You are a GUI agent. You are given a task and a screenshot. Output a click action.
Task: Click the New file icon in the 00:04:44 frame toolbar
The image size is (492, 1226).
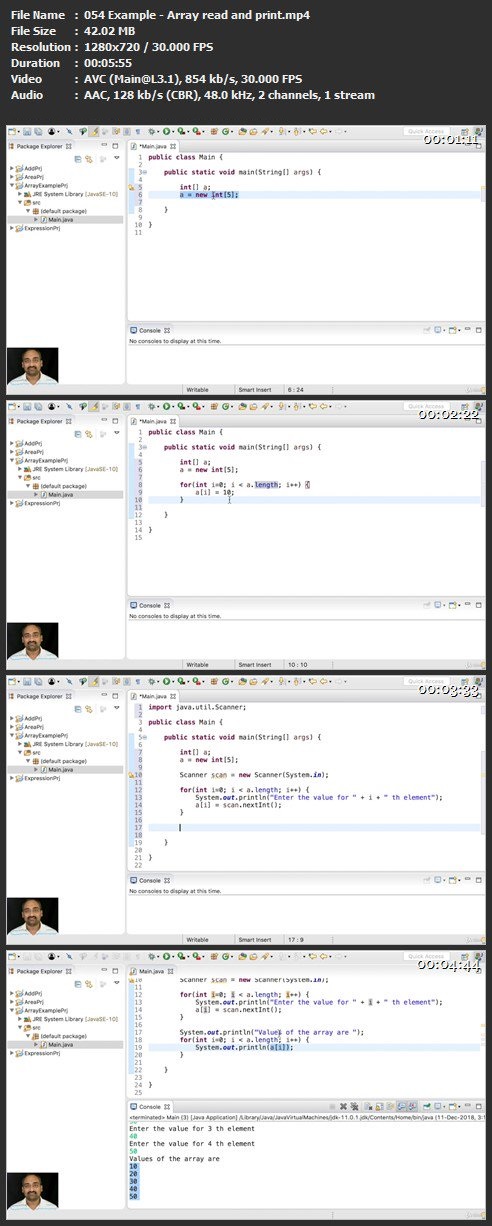[x=12, y=957]
